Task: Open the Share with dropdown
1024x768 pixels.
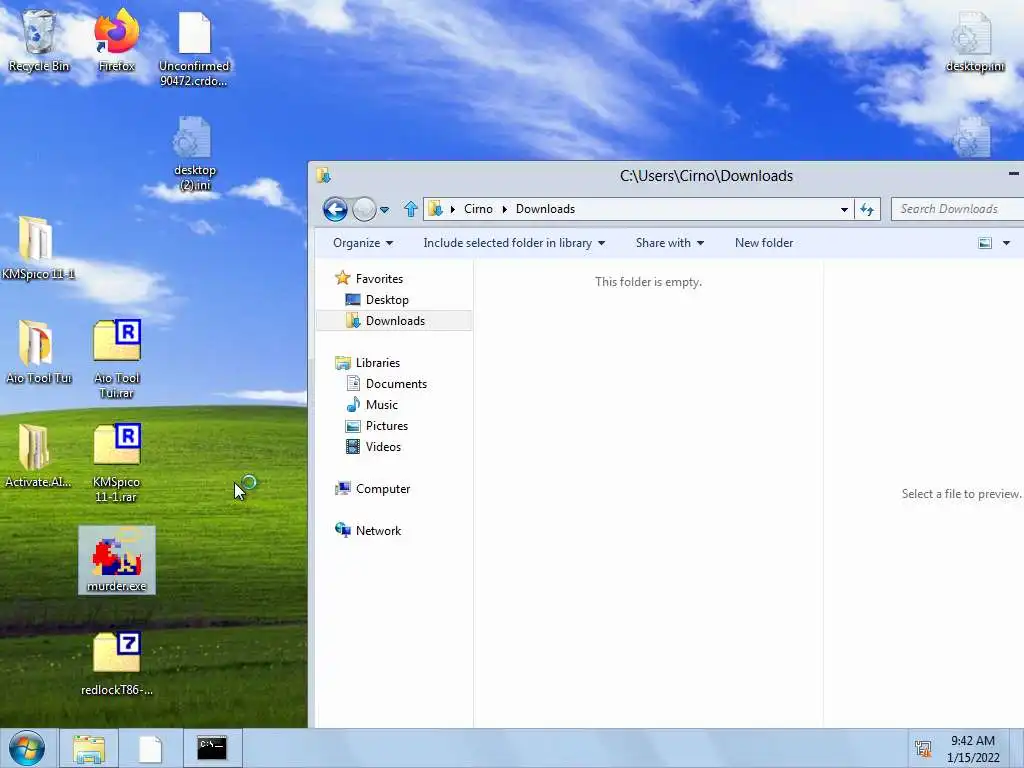Action: point(669,243)
